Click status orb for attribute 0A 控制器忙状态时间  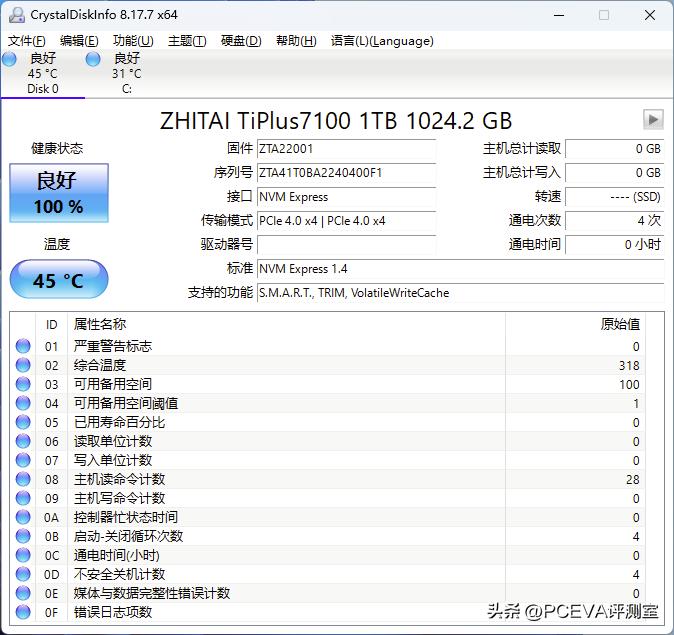pyautogui.click(x=23, y=517)
